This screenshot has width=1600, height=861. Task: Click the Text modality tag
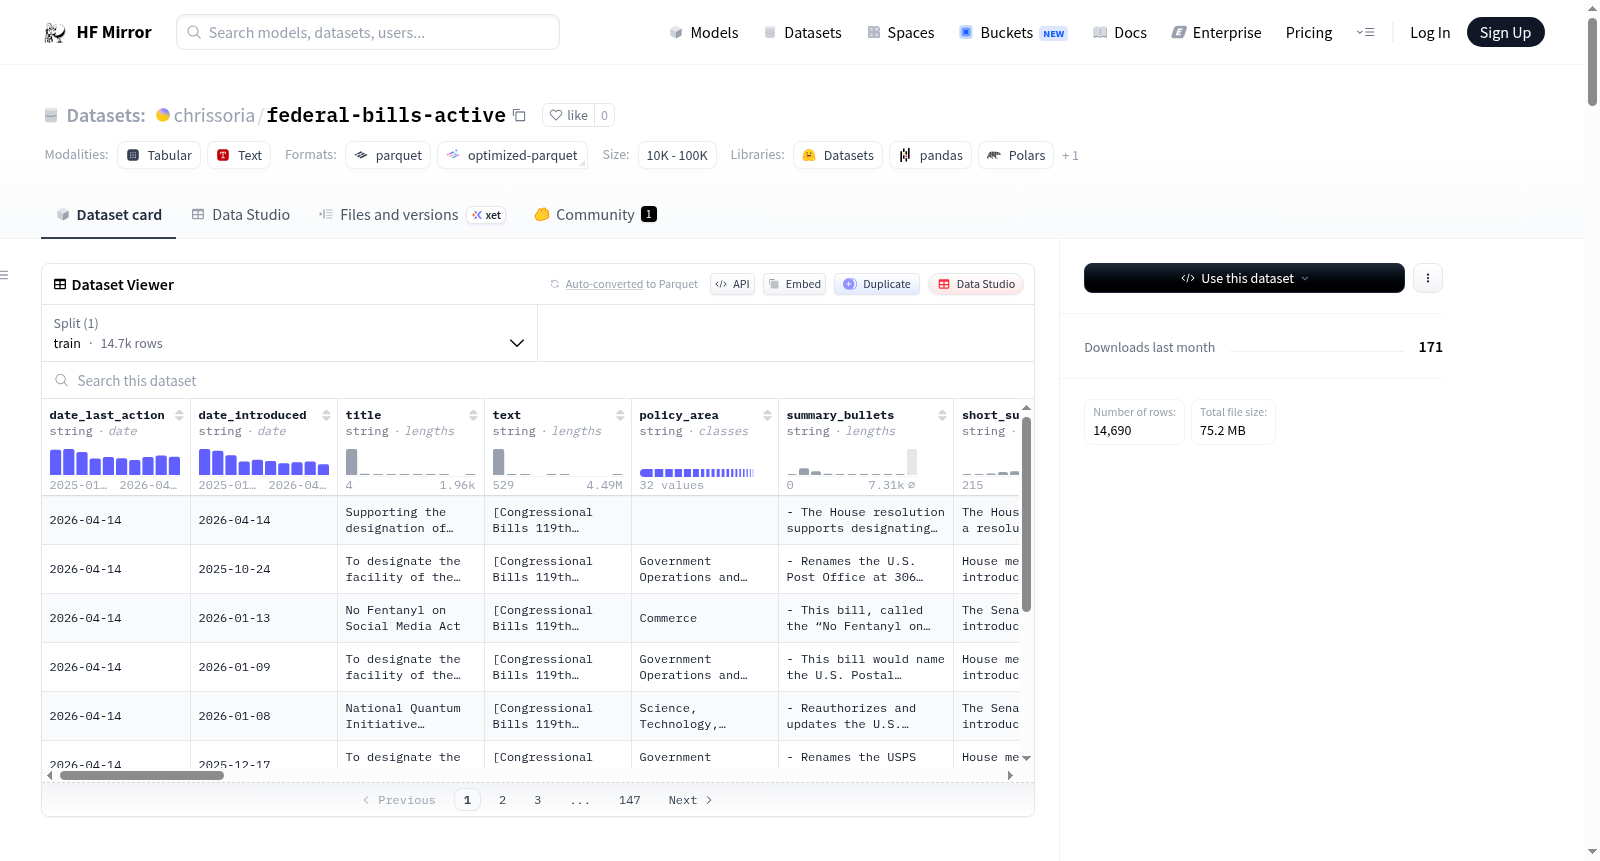click(x=239, y=155)
